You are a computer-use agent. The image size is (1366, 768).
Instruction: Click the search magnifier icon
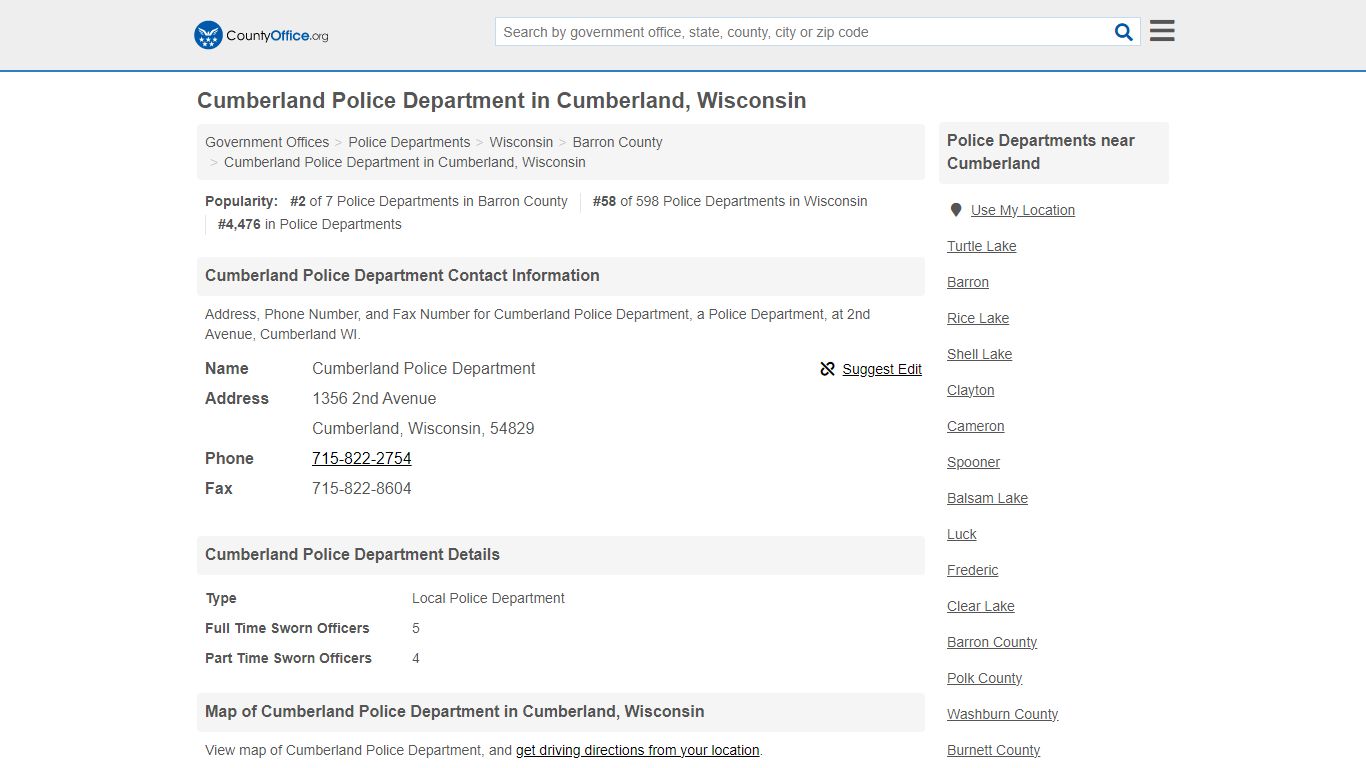[1124, 32]
